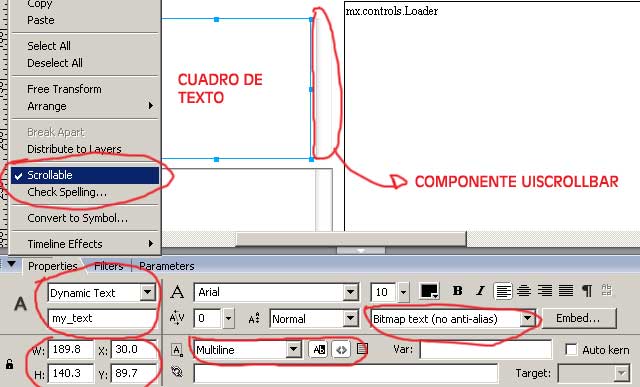The height and width of the screenshot is (387, 640).
Task: Open the Arial font family dropdown
Action: point(350,292)
